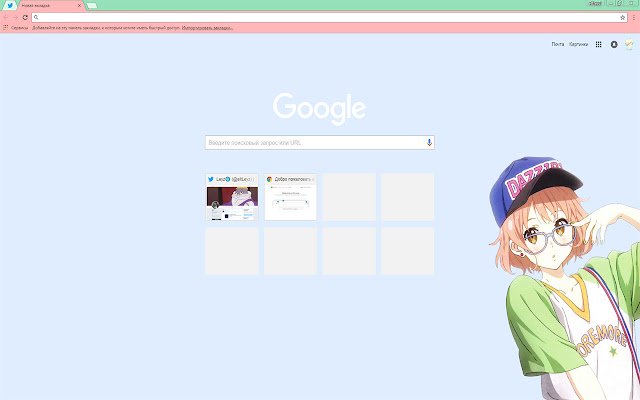
Task: Minimize the Chrome window
Action: [611, 3]
